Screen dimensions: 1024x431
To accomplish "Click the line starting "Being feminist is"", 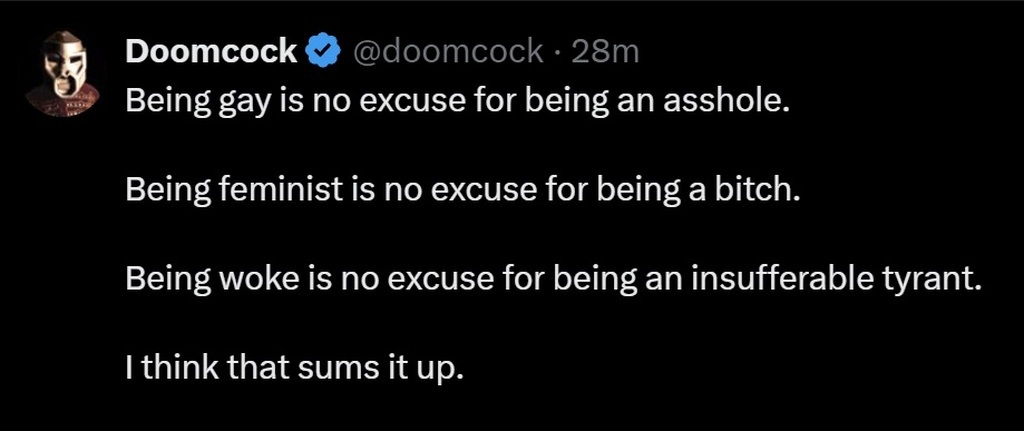I will pyautogui.click(x=463, y=191).
